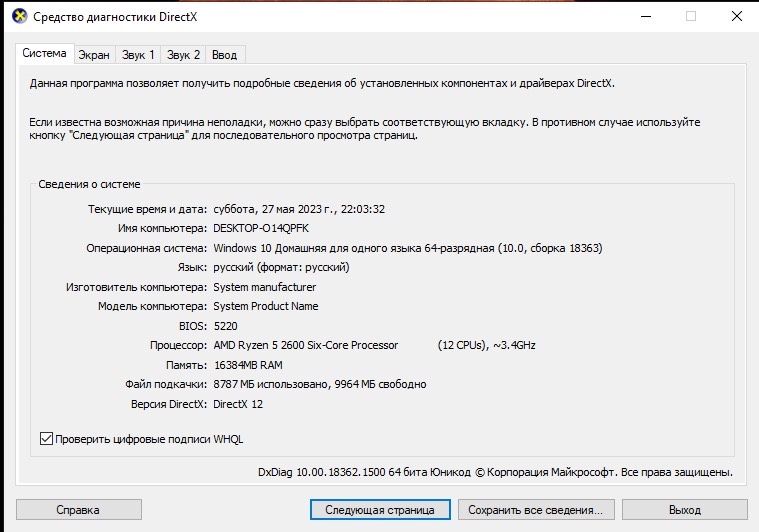Click the Выход button

tap(684, 510)
